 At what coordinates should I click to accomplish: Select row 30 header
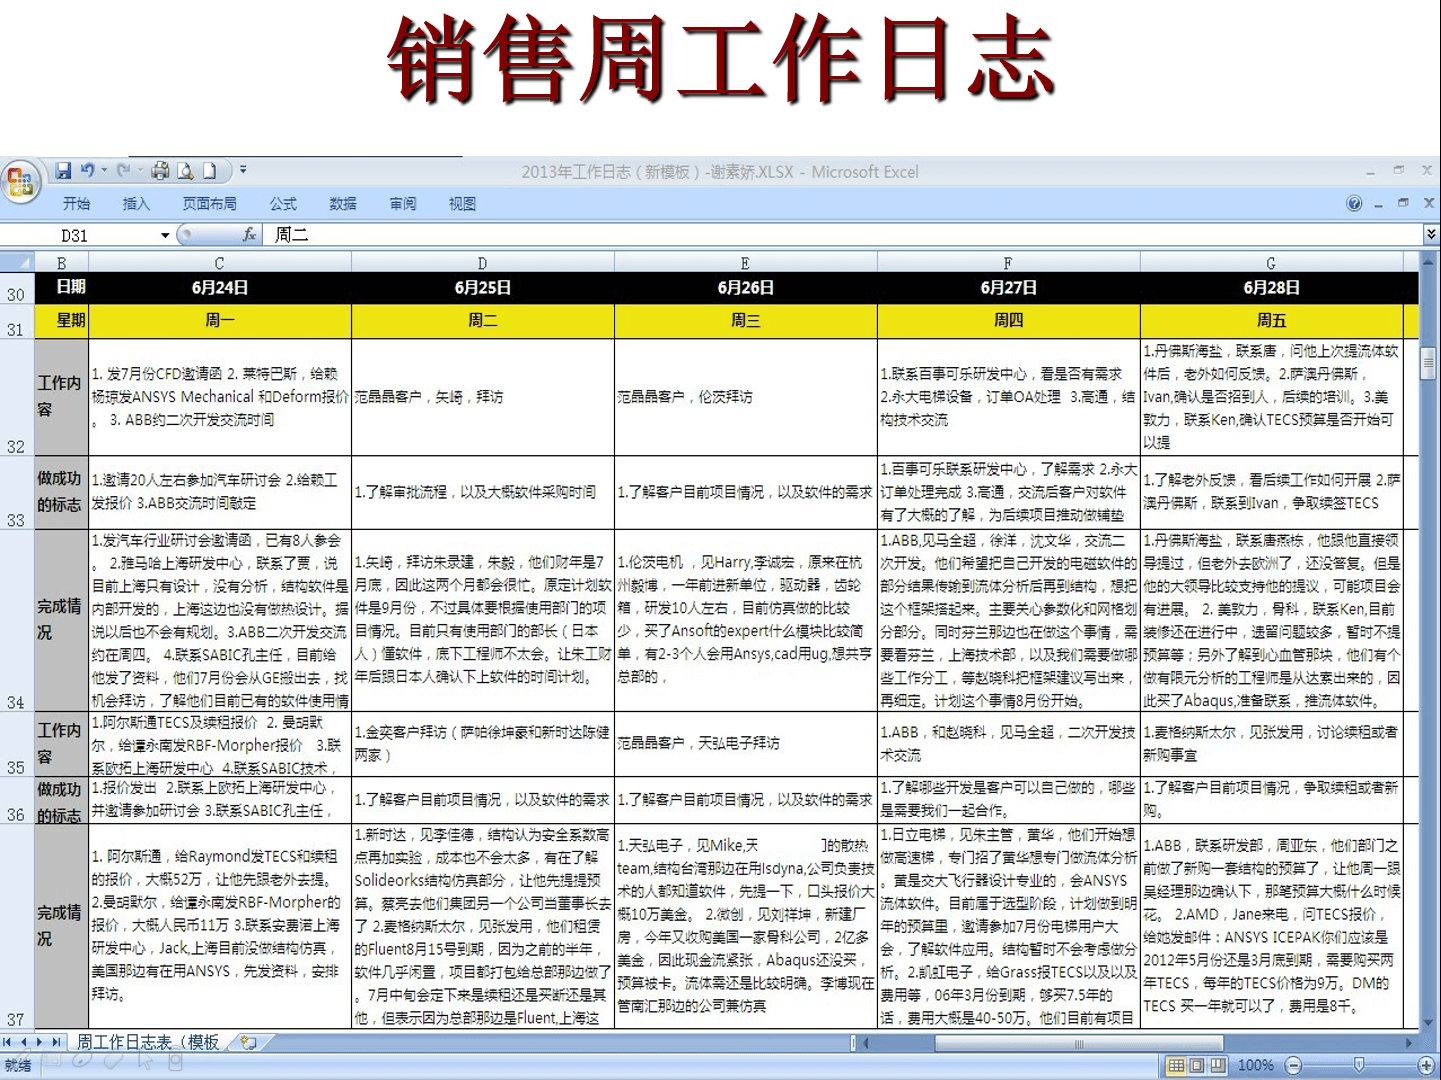[x=17, y=289]
